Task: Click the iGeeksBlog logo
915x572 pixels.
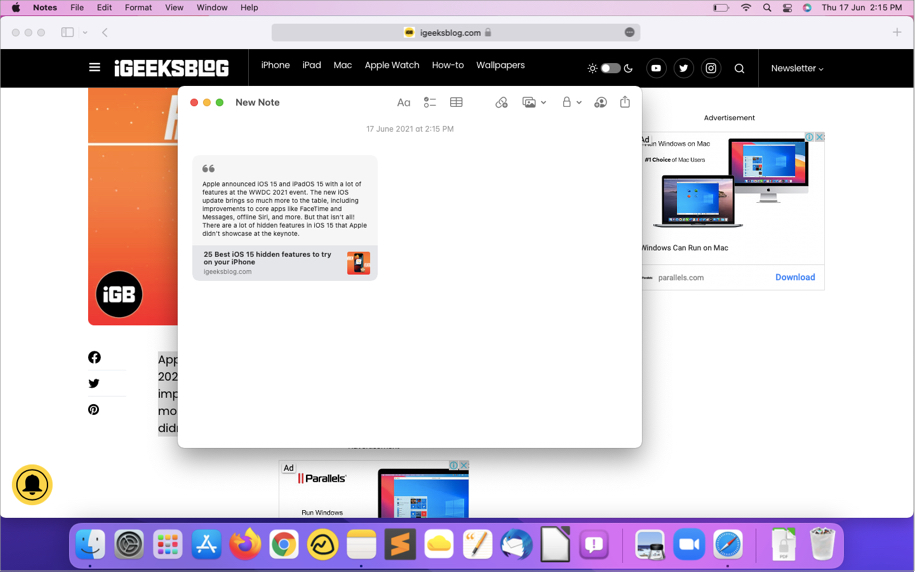Action: coord(172,68)
